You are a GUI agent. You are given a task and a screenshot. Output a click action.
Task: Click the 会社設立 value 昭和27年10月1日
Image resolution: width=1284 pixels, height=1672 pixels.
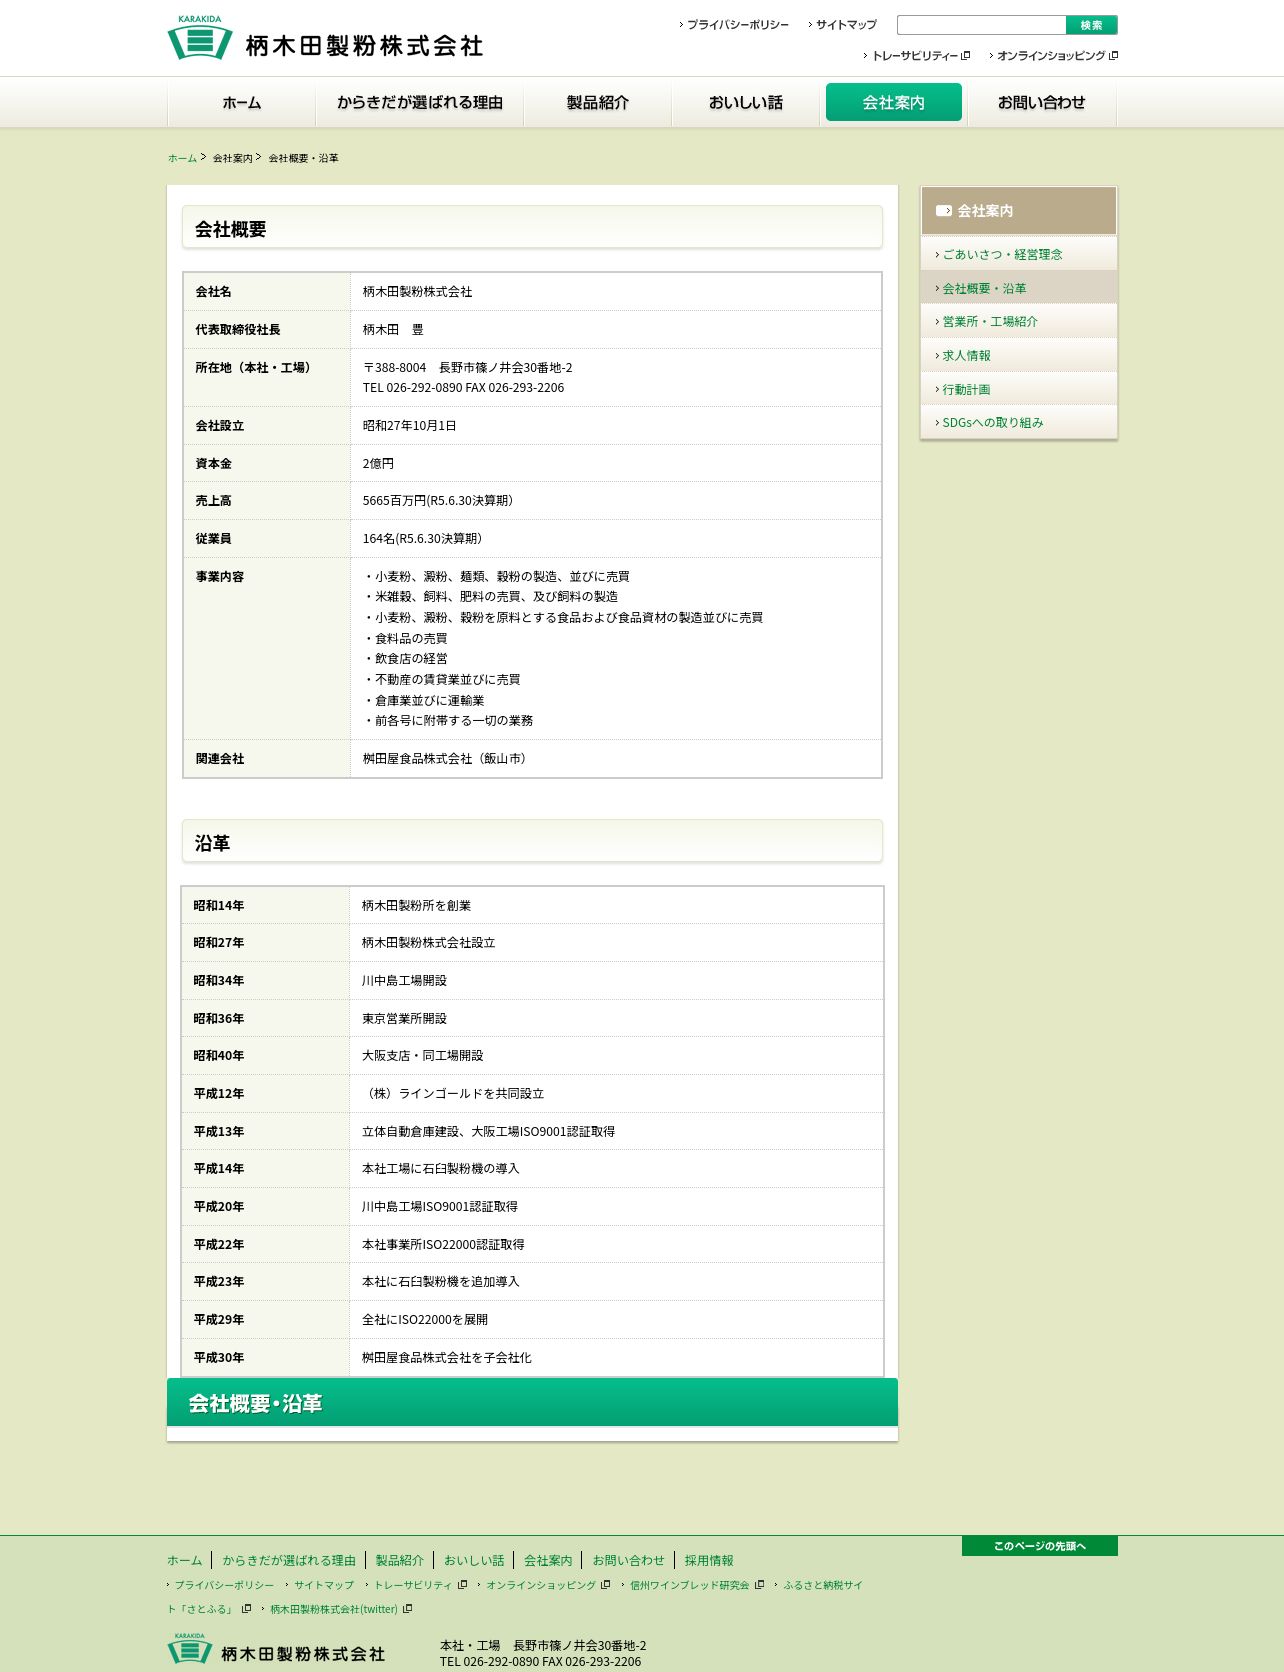tap(409, 426)
